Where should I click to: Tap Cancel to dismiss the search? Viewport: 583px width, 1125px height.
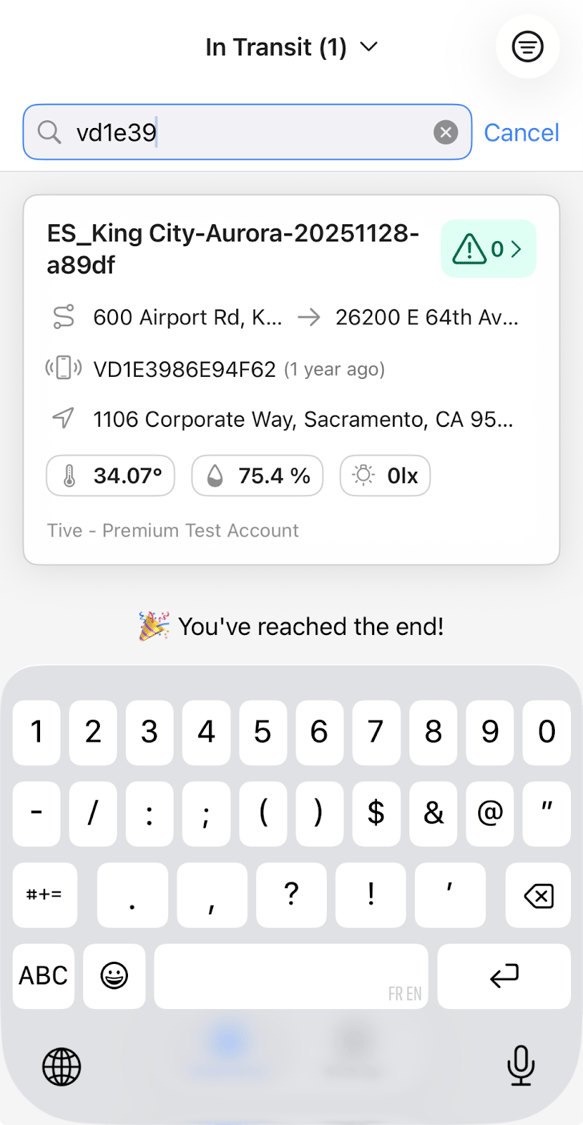(521, 131)
